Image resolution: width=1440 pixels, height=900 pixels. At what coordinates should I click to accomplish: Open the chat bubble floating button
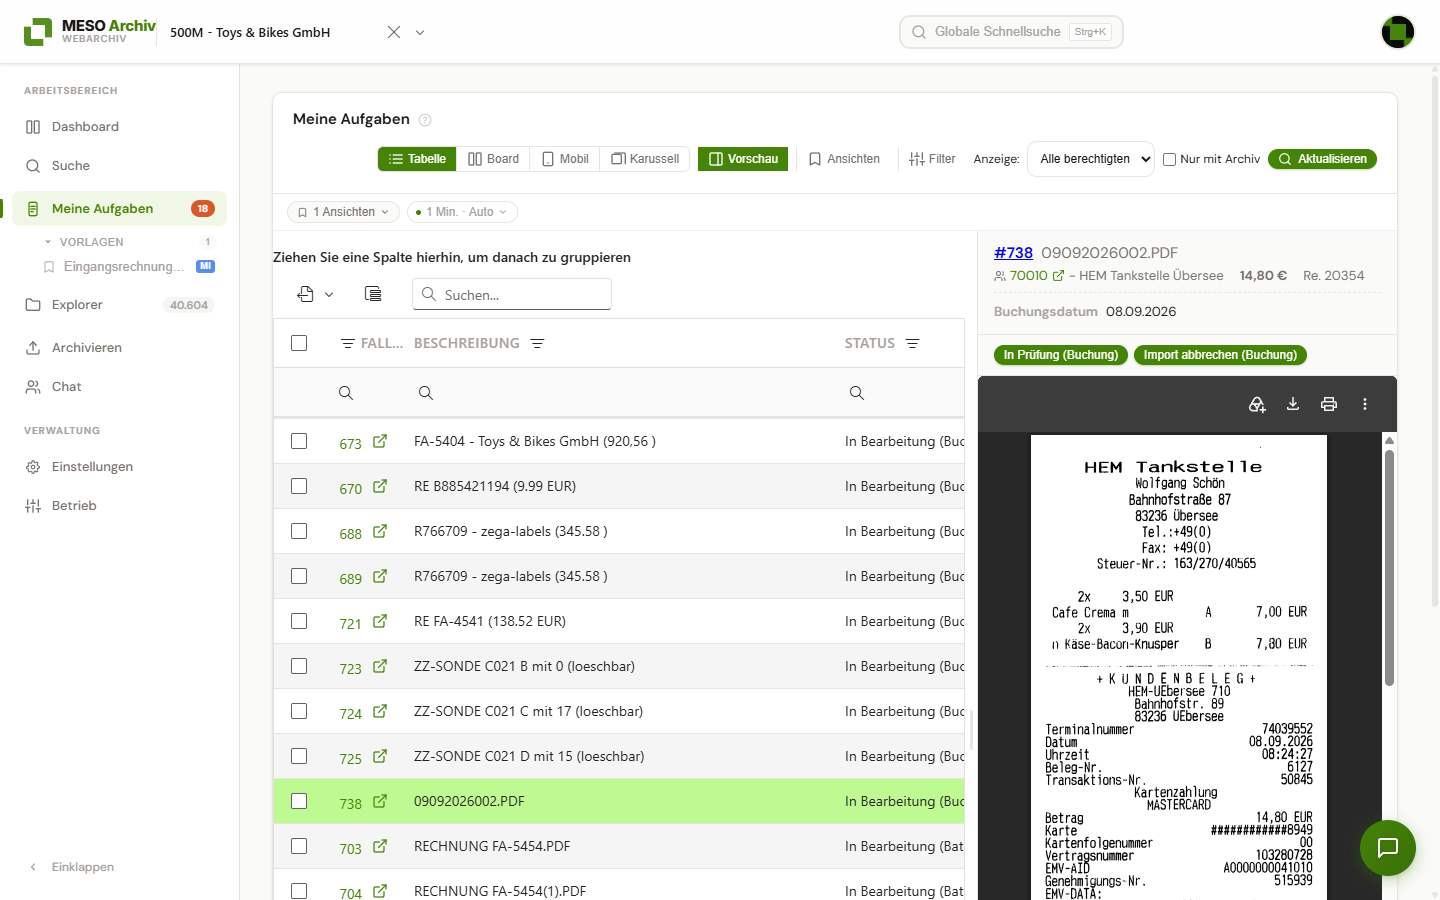[1388, 848]
